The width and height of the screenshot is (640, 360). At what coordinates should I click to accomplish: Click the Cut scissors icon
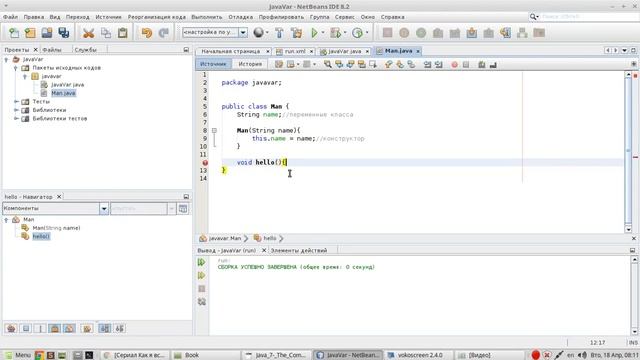(x=88, y=33)
